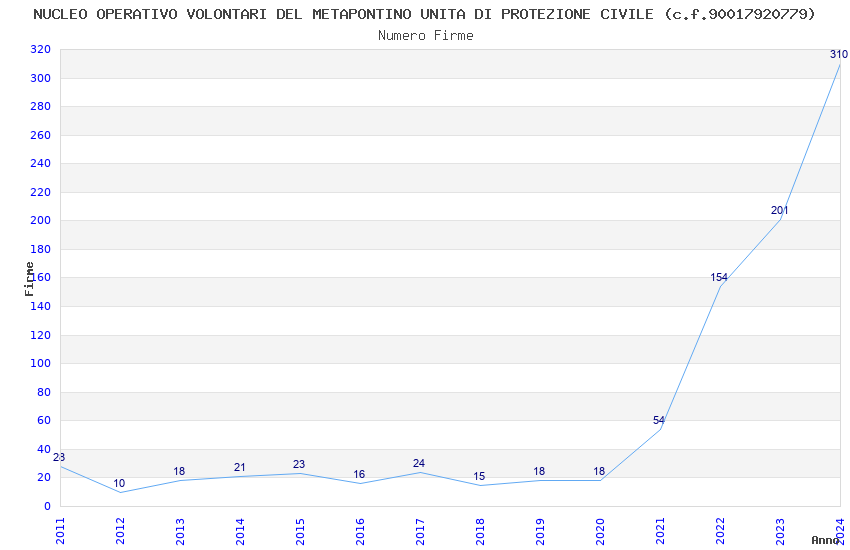This screenshot has height=550, width=850.
Task: Click data label 154 for 2022
Action: (x=719, y=277)
